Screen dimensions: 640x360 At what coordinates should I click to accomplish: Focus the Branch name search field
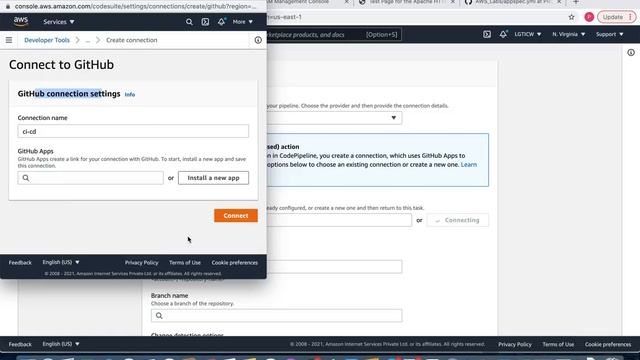coord(276,316)
